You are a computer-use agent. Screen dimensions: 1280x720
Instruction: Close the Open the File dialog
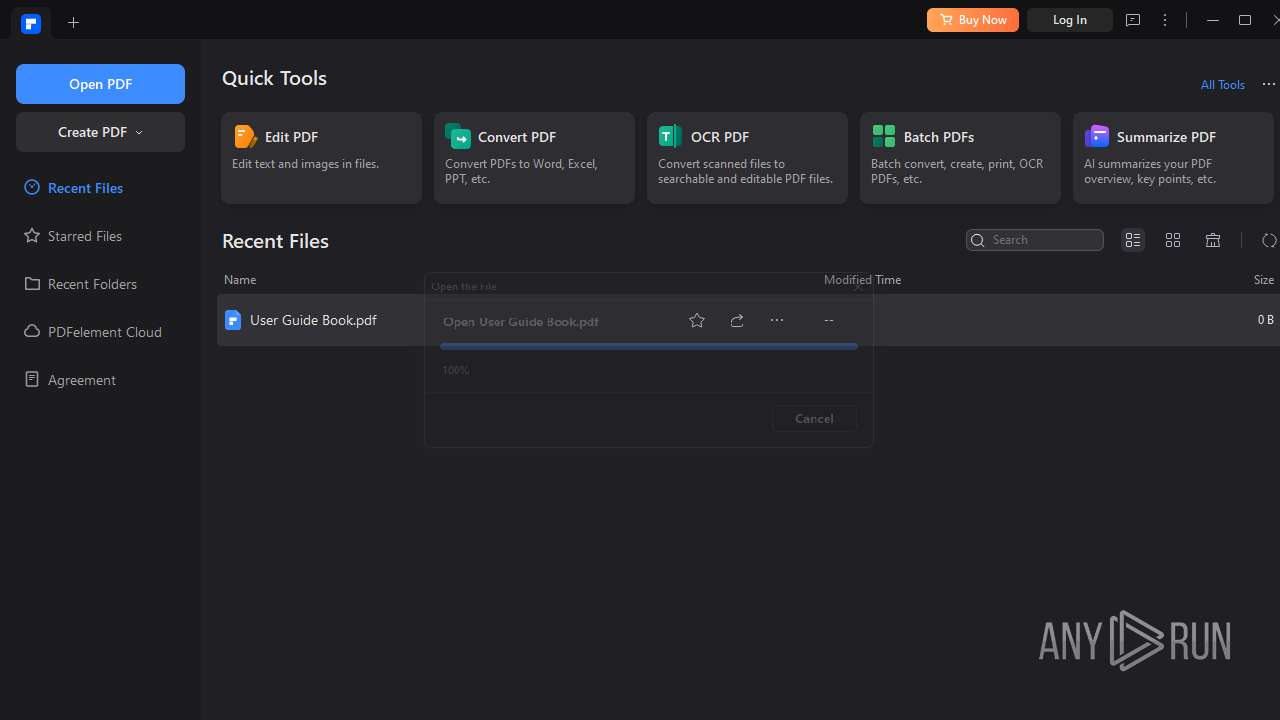tap(857, 286)
